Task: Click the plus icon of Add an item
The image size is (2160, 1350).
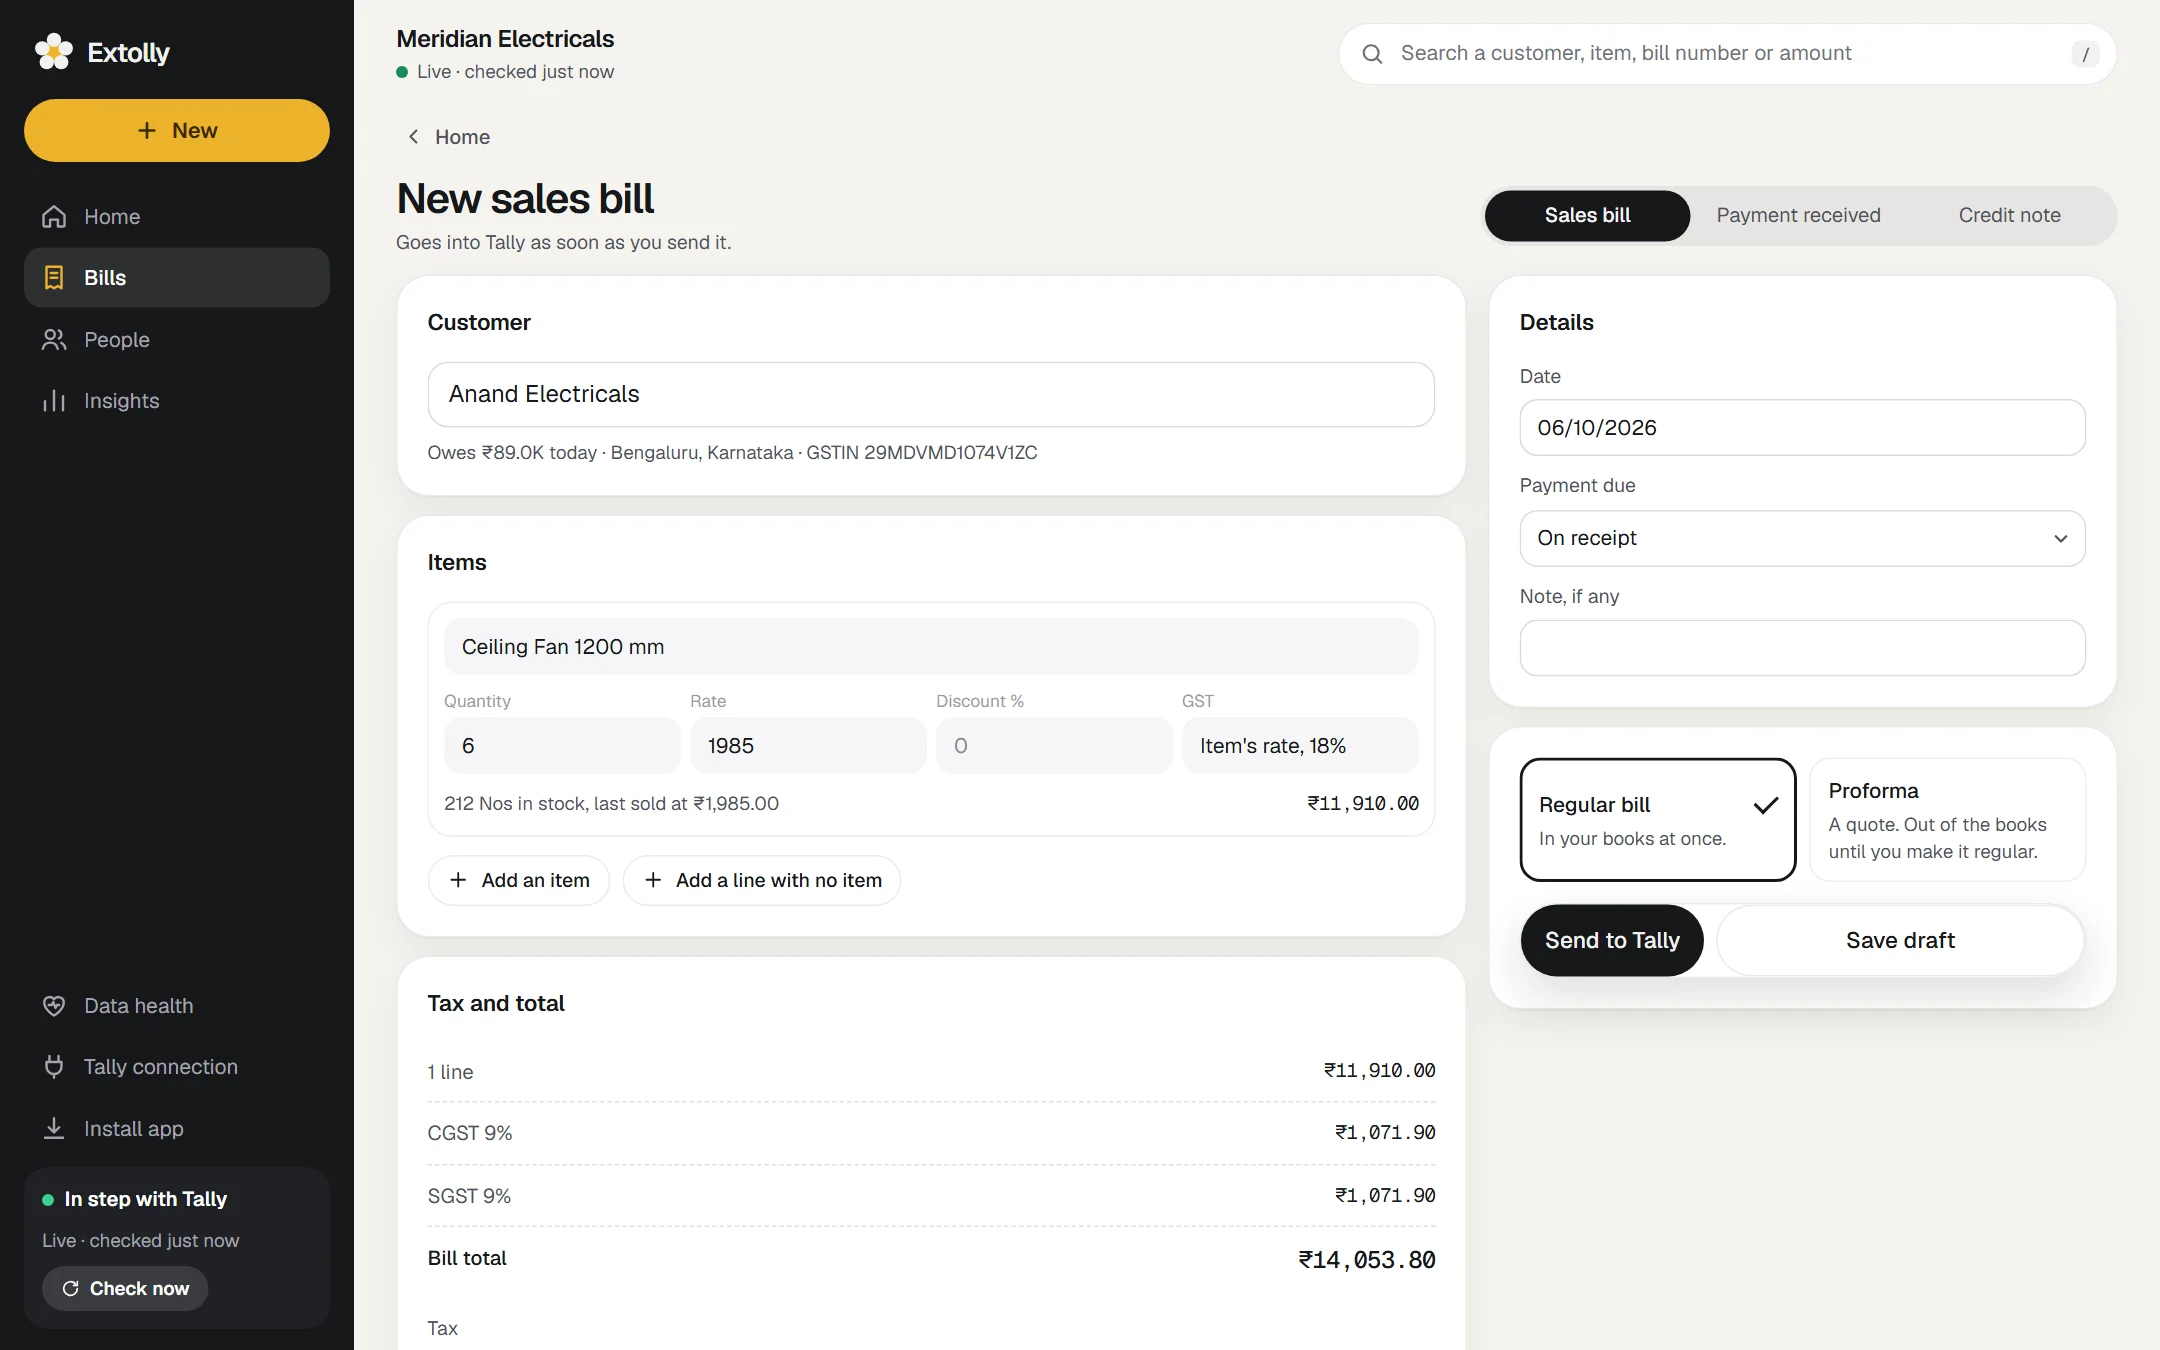Action: (458, 879)
